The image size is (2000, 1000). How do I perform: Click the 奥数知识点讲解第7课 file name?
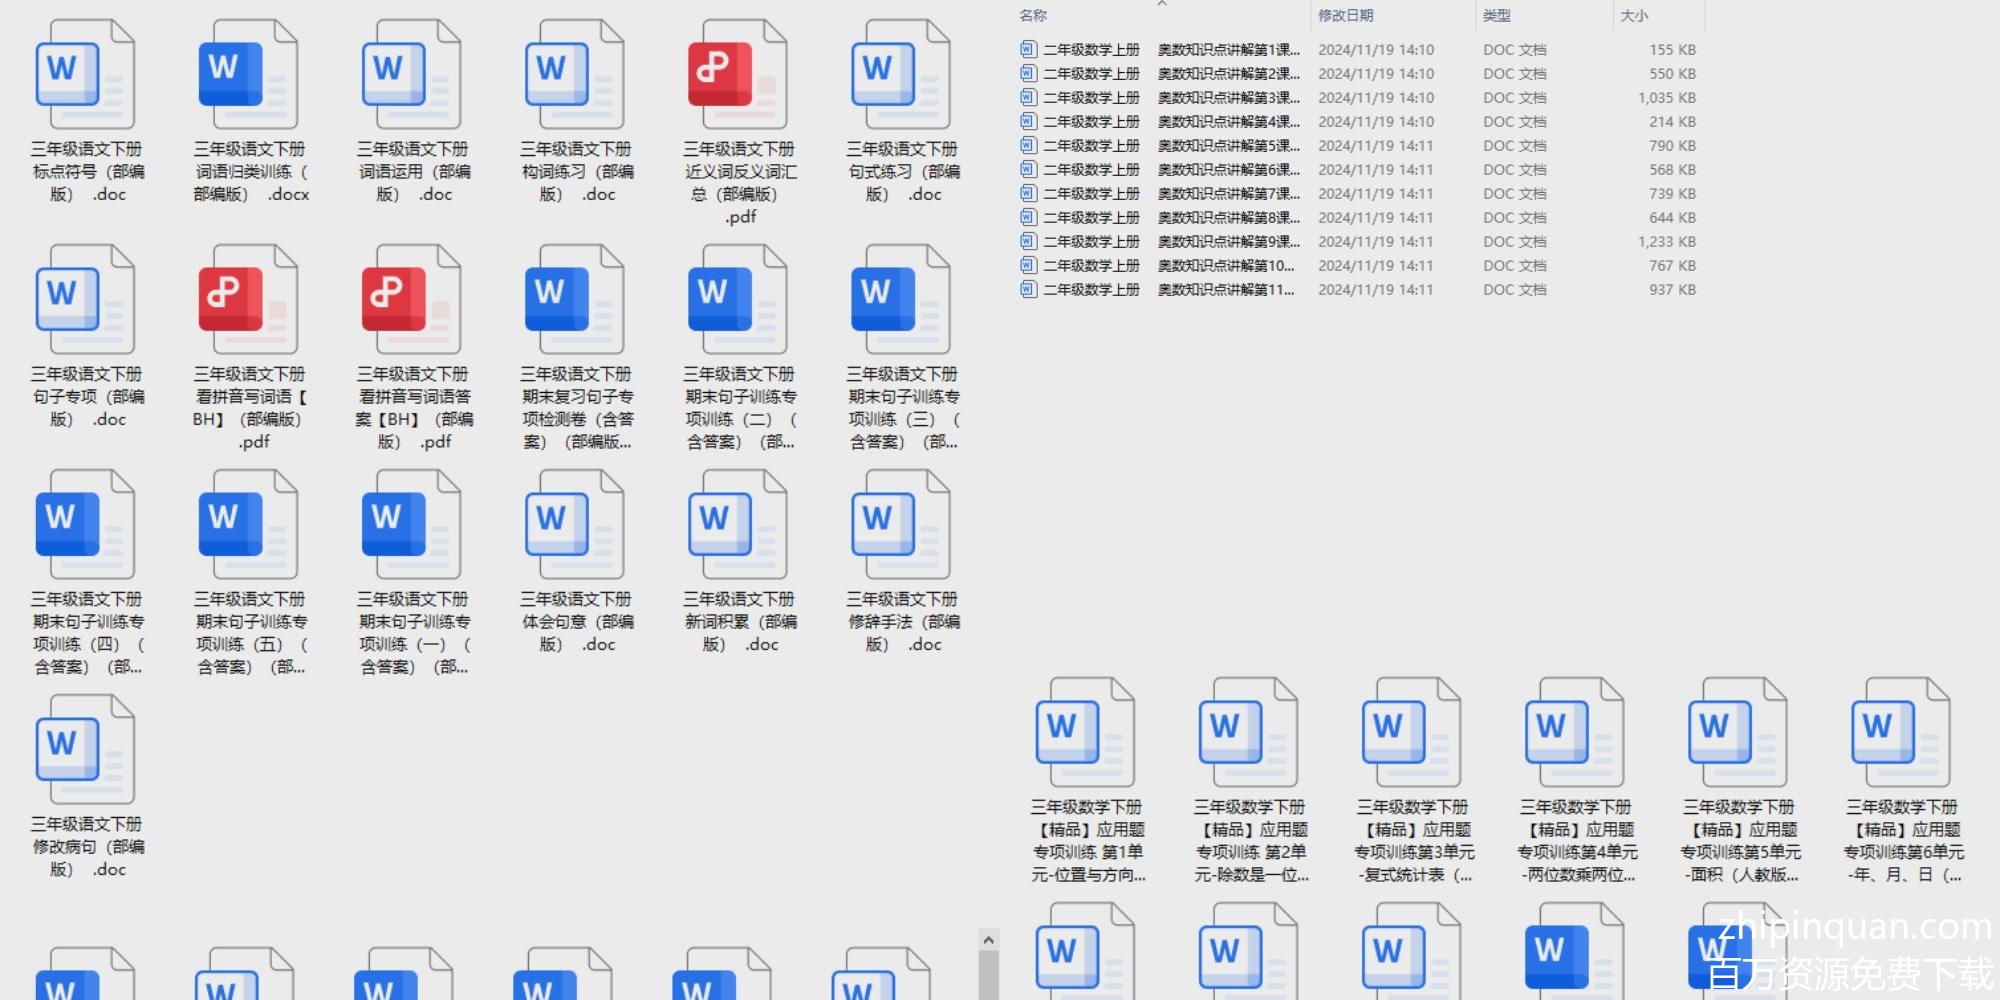pyautogui.click(x=1172, y=193)
